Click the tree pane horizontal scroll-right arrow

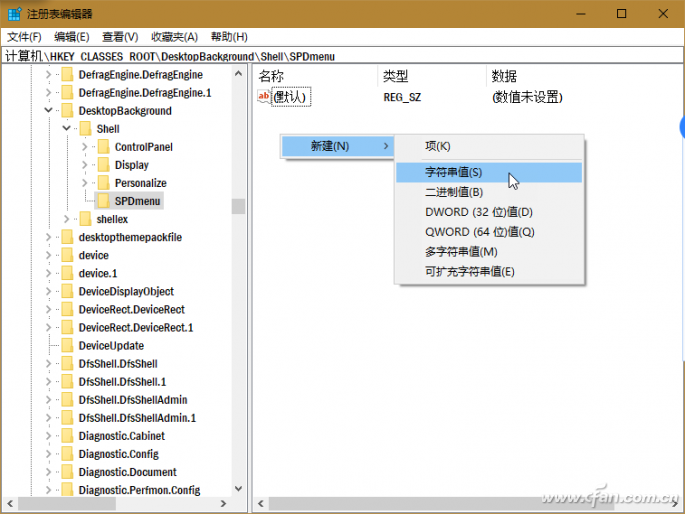223,504
